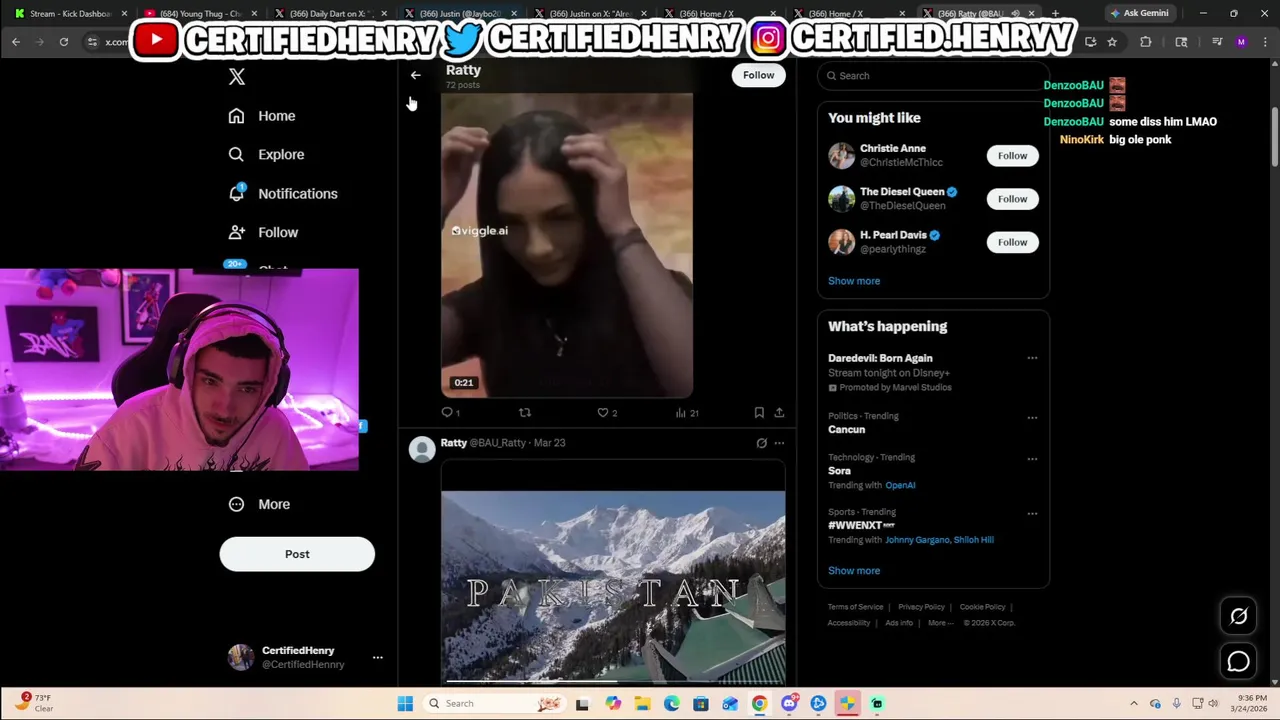Switch to the Daily Dart on X tab

[x=330, y=14]
